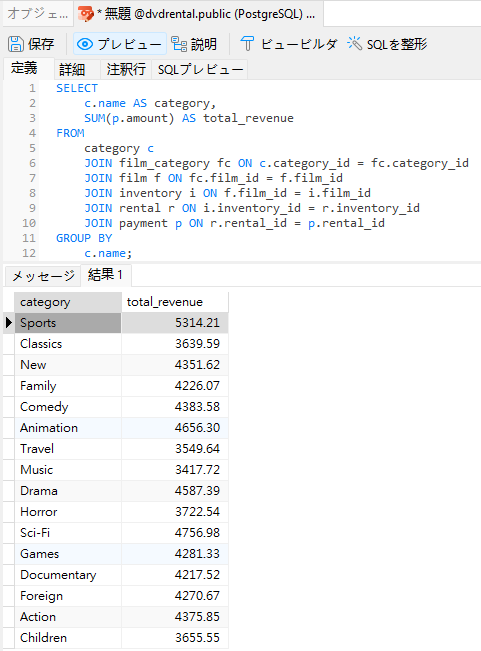The height and width of the screenshot is (651, 481).
Task: Select the Horror cell
Action: [x=68, y=512]
